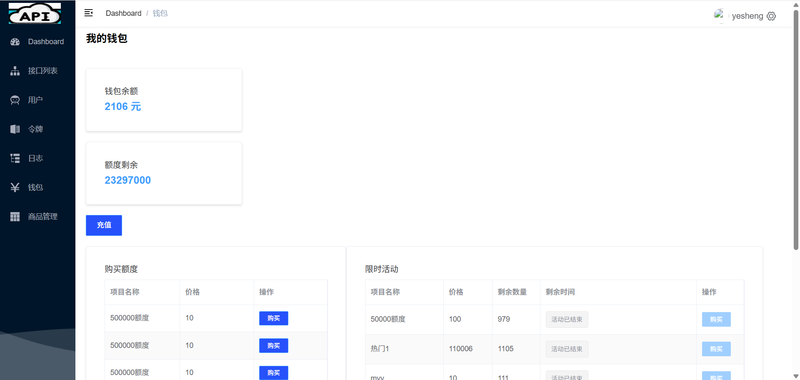Viewport: 800px width, 380px height.
Task: Click the 接口列表 tree icon
Action: 15,71
